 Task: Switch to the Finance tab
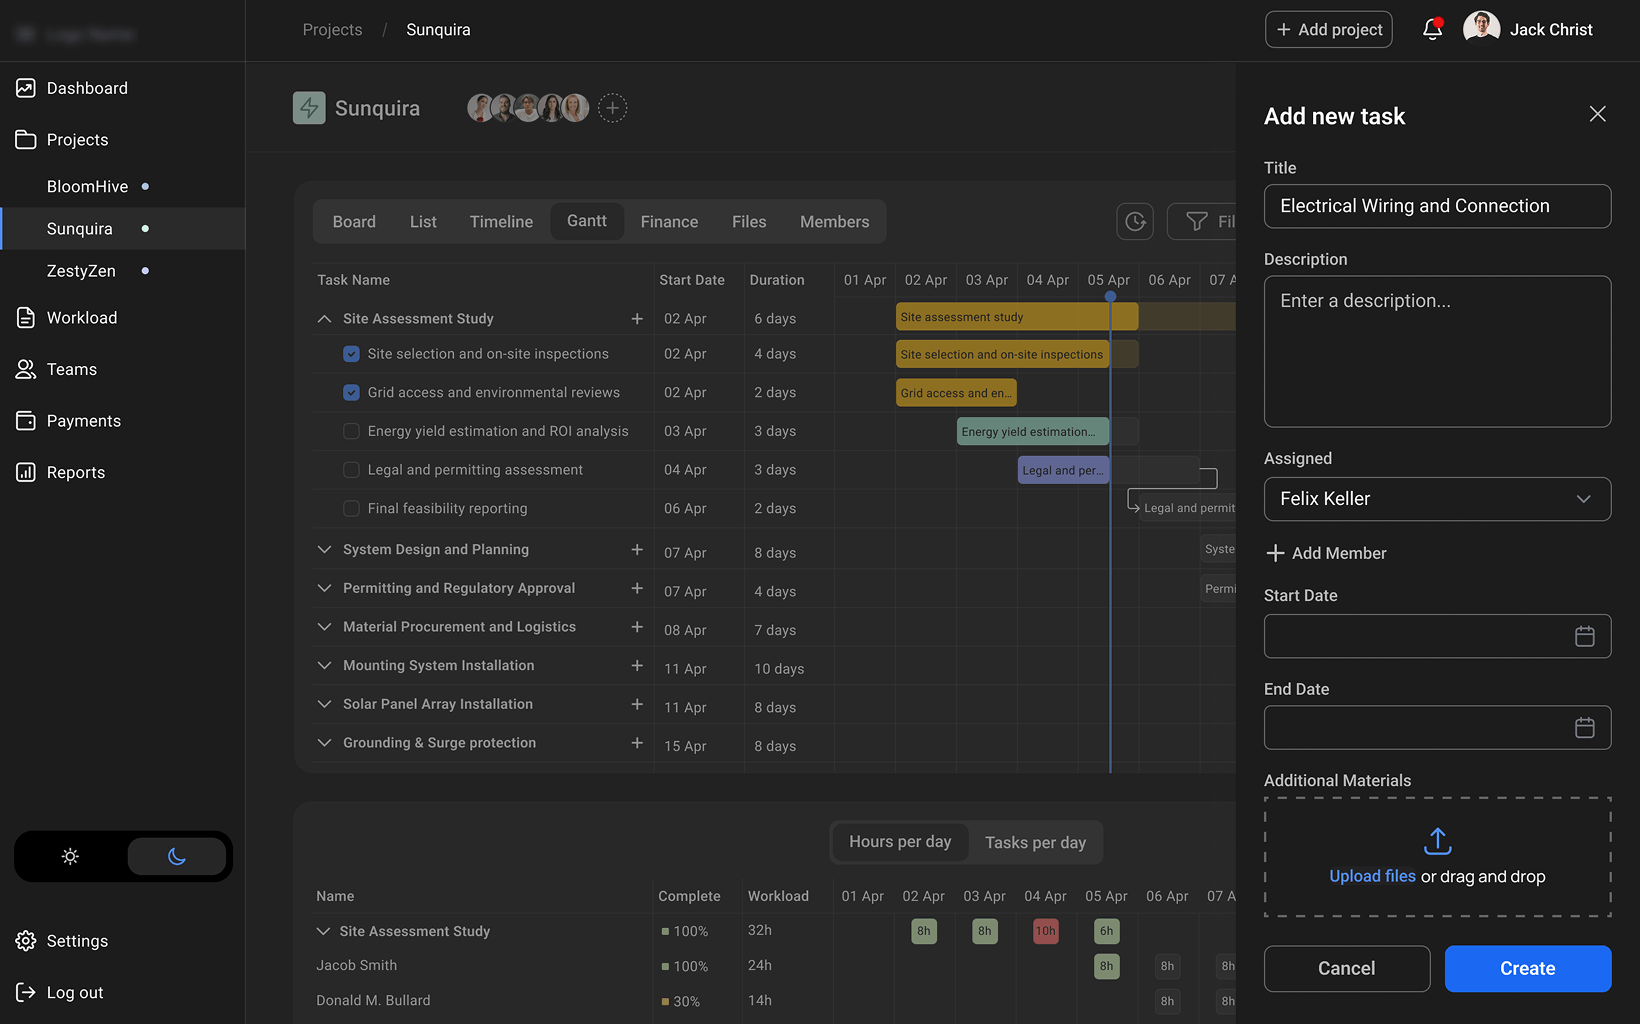point(669,222)
